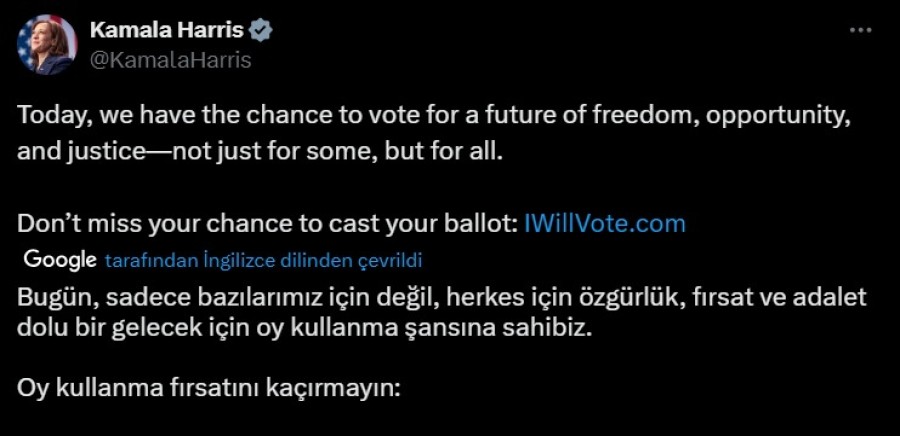Click the word 'adalet' in the translation
Viewport: 900px width, 436px height.
(x=829, y=297)
